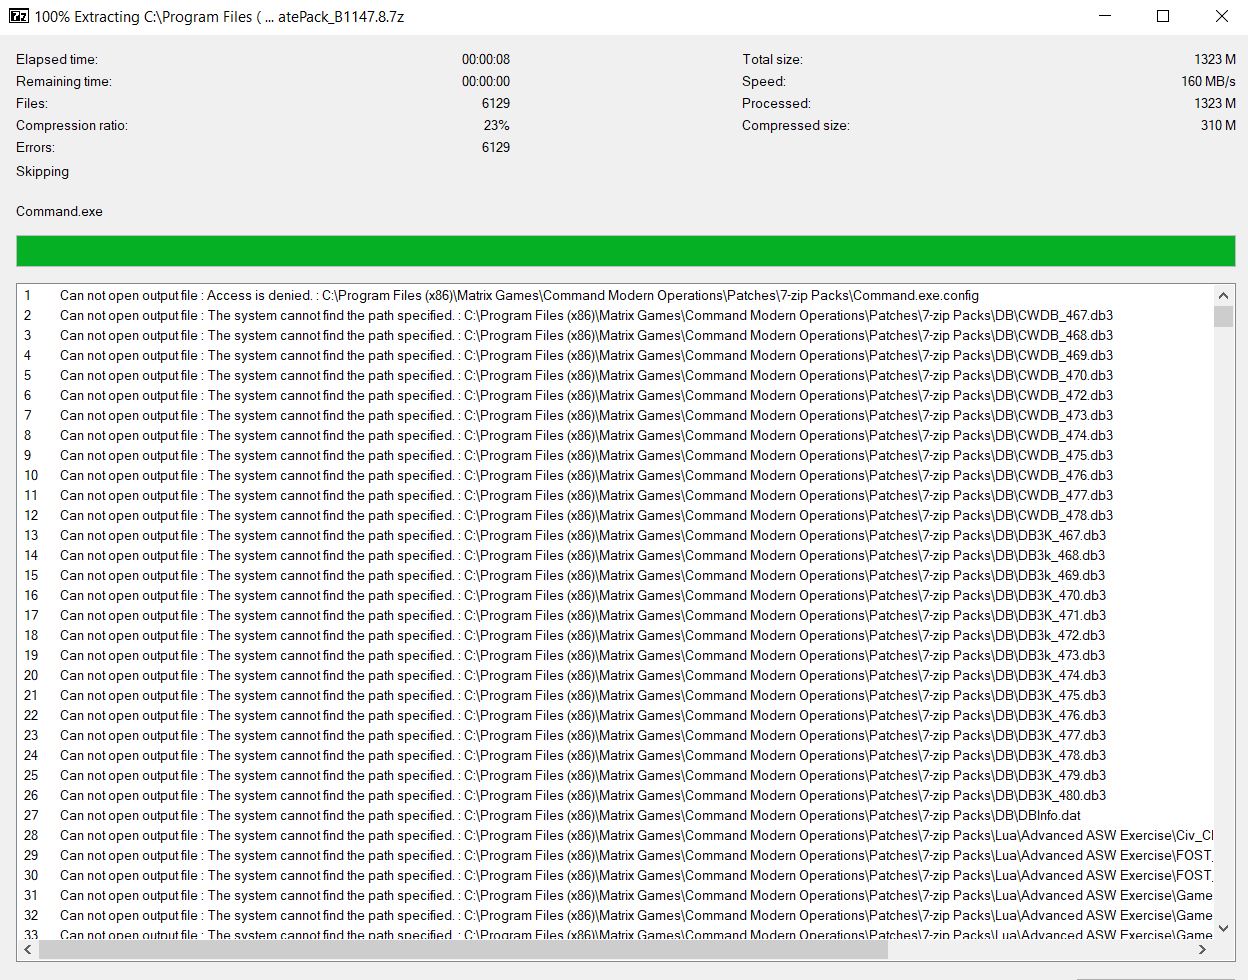Click the green extraction progress bar
Screen dimensions: 1248x980
[x=625, y=251]
